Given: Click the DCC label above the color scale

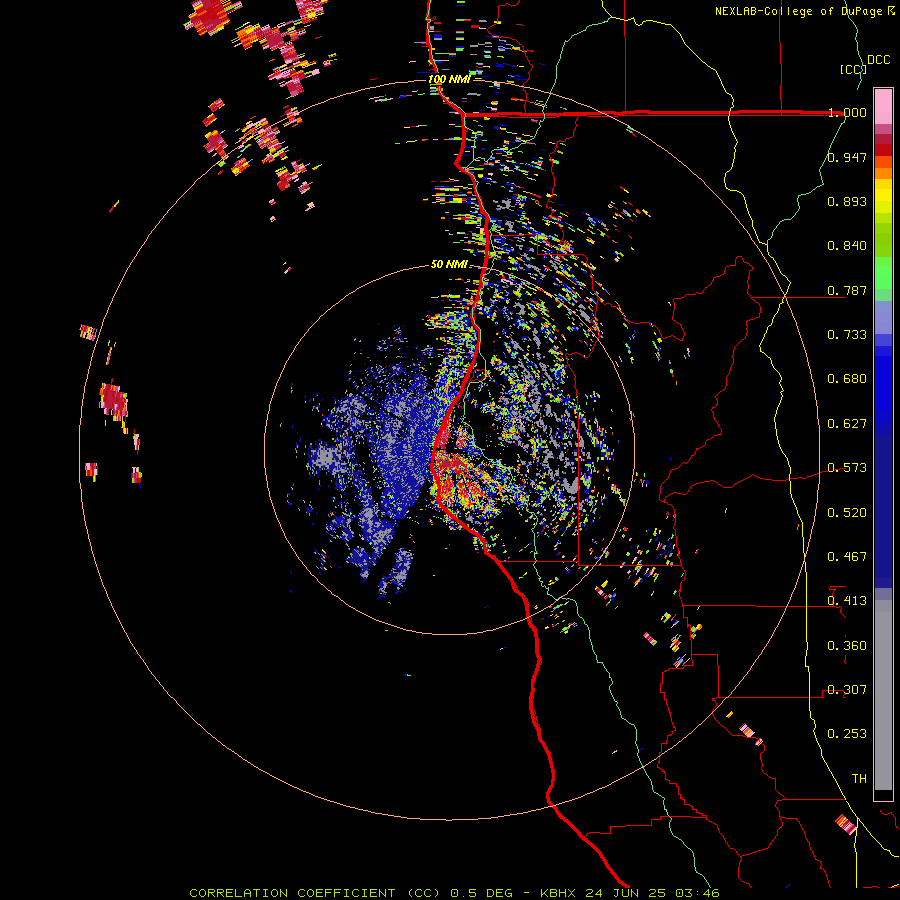Looking at the screenshot, I should click(x=879, y=60).
